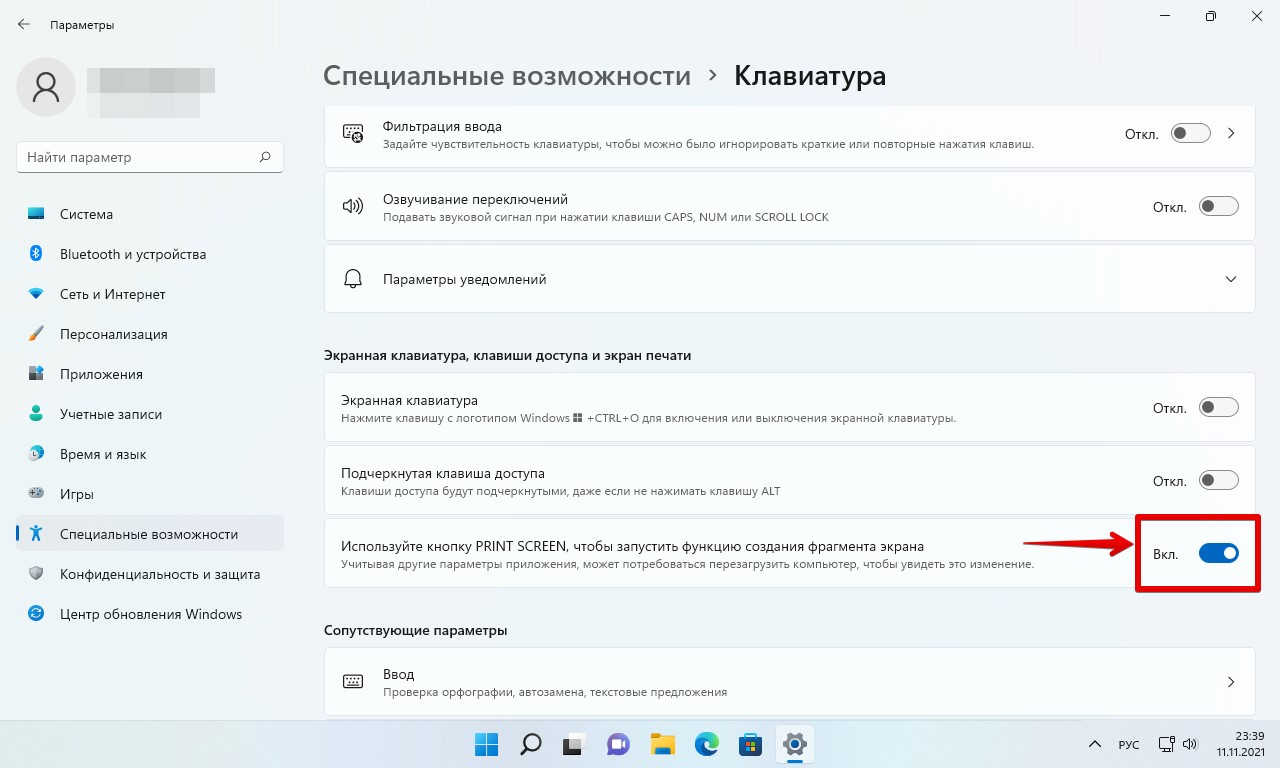The width and height of the screenshot is (1280, 768).
Task: Click the Найти параметр search field
Action: point(150,157)
